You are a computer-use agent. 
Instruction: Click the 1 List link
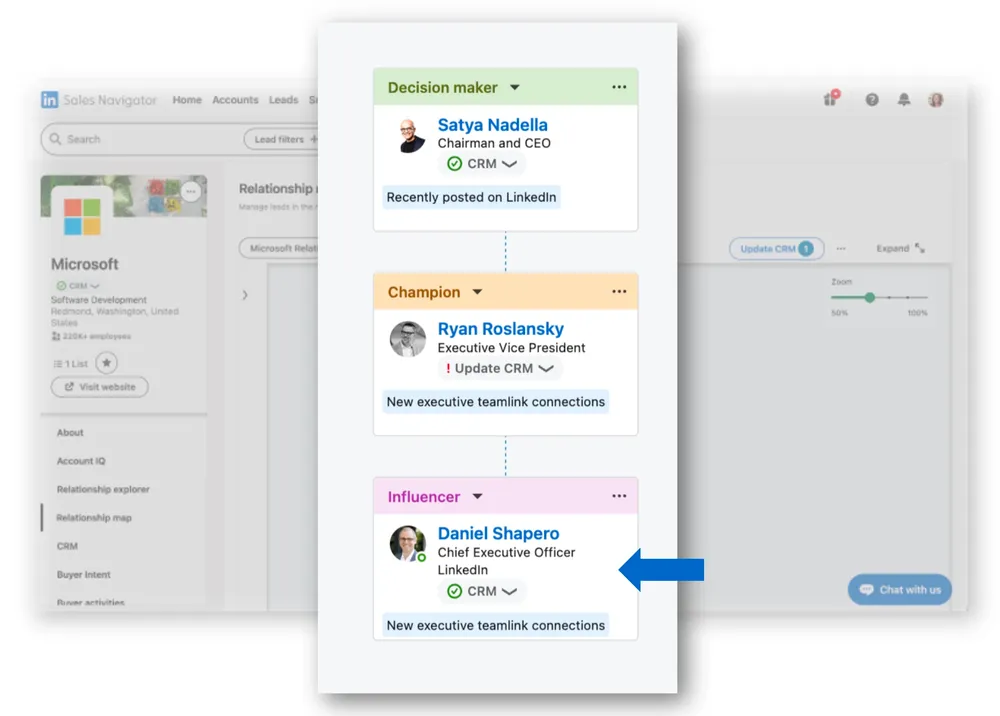pos(71,363)
